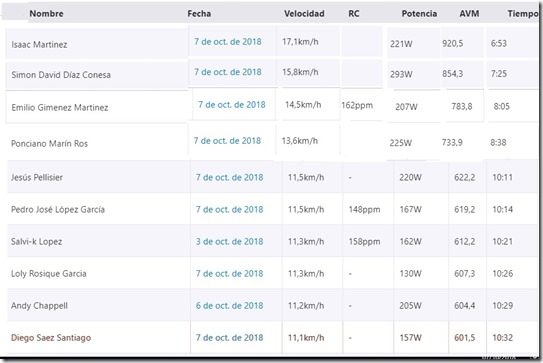
Task: Click the 220W power value
Action: (x=410, y=177)
